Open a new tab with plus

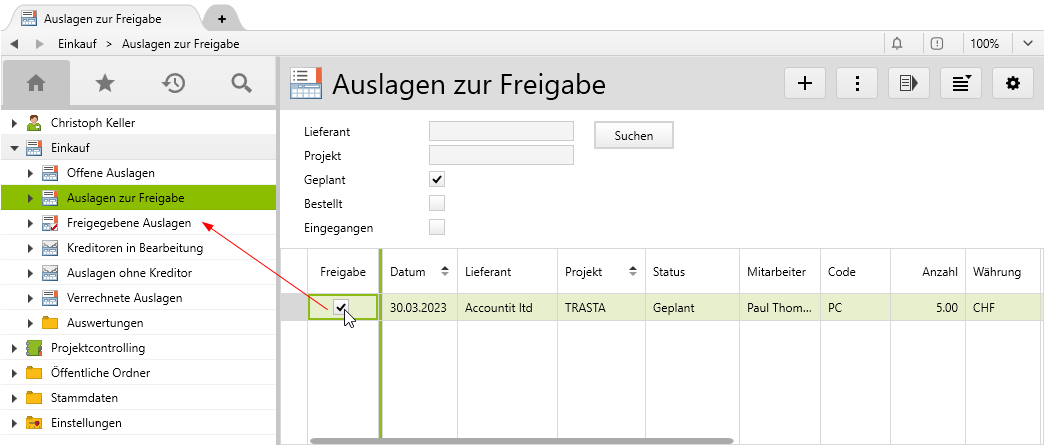coord(221,19)
